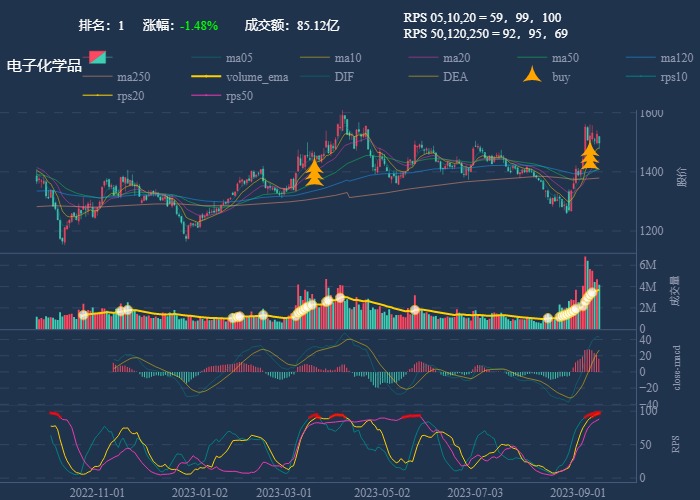The height and width of the screenshot is (500, 700).
Task: Click the rps20 yellow legend line icon
Action: (97, 96)
